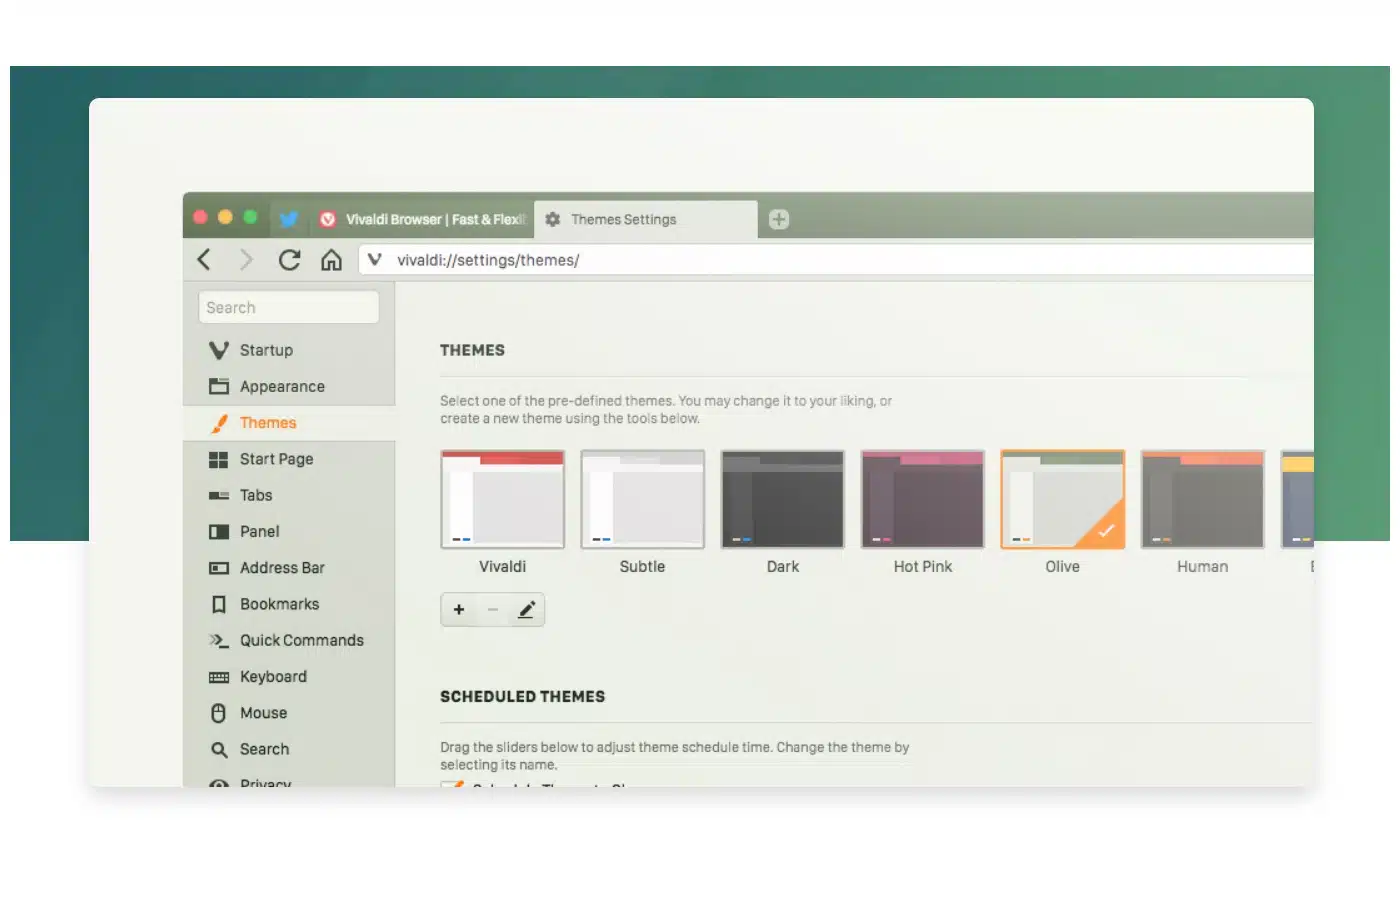Choose the Dark theme thumbnail
The width and height of the screenshot is (1400, 900).
783,499
